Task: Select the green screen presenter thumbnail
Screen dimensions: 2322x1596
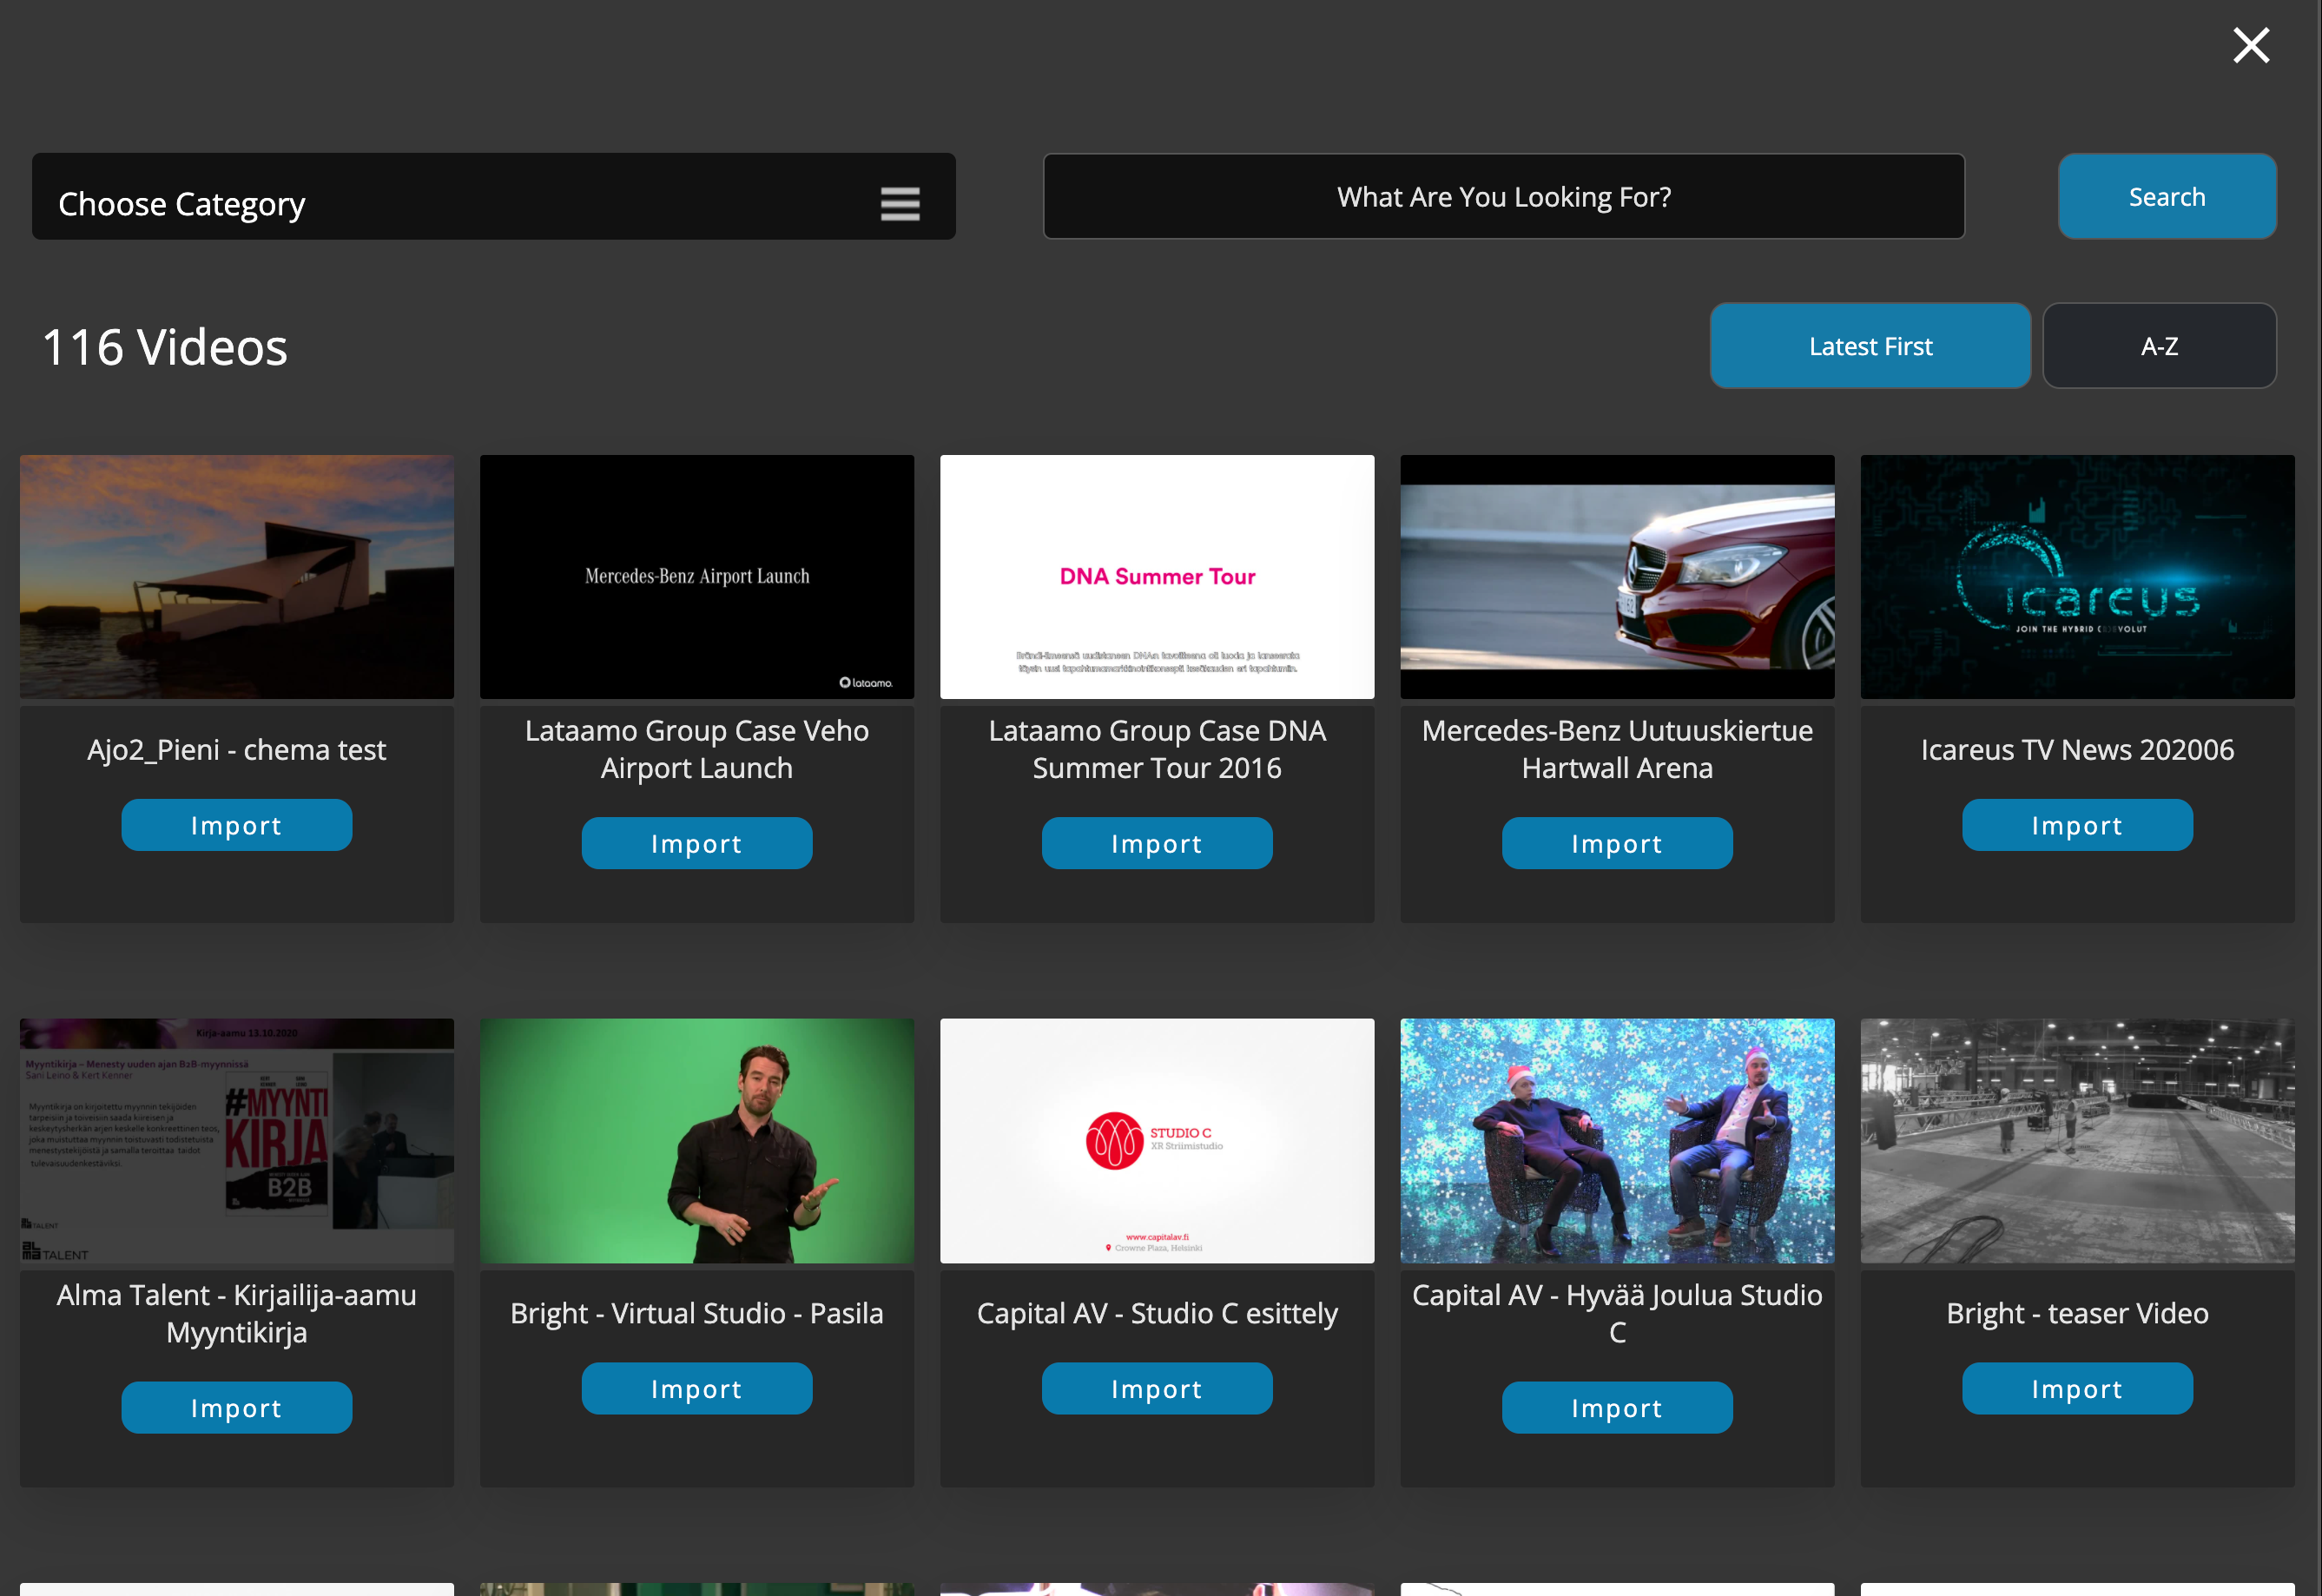Action: [x=696, y=1140]
